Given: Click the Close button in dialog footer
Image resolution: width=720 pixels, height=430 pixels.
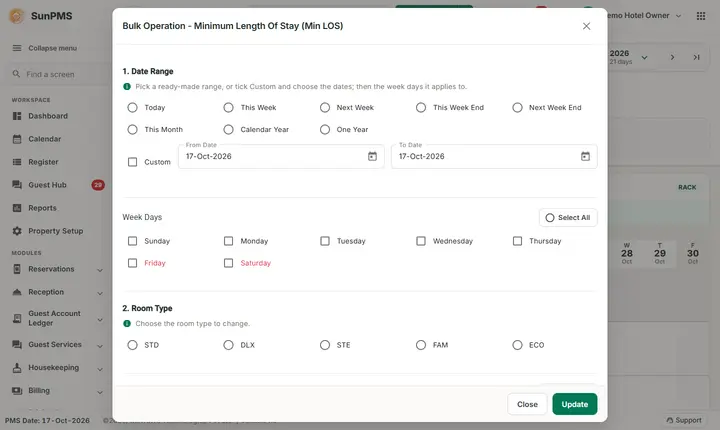Looking at the screenshot, I should coord(527,404).
